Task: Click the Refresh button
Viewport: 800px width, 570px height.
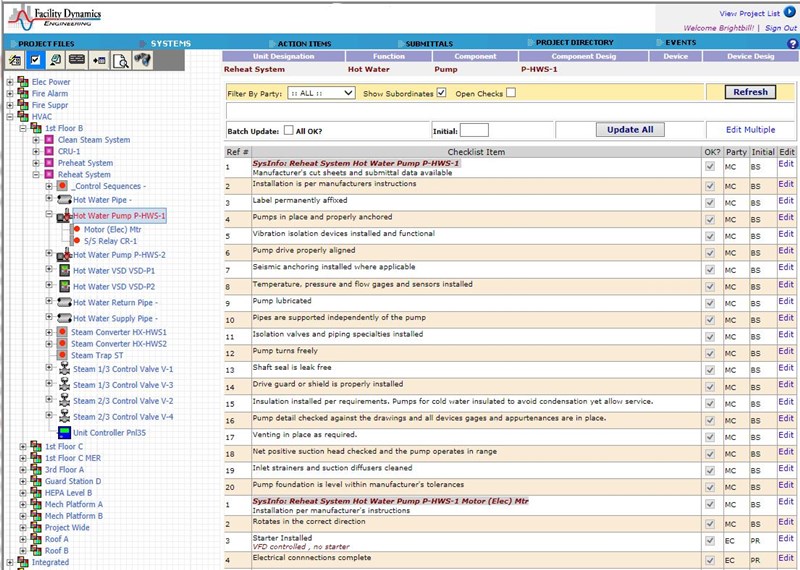Action: coord(750,92)
